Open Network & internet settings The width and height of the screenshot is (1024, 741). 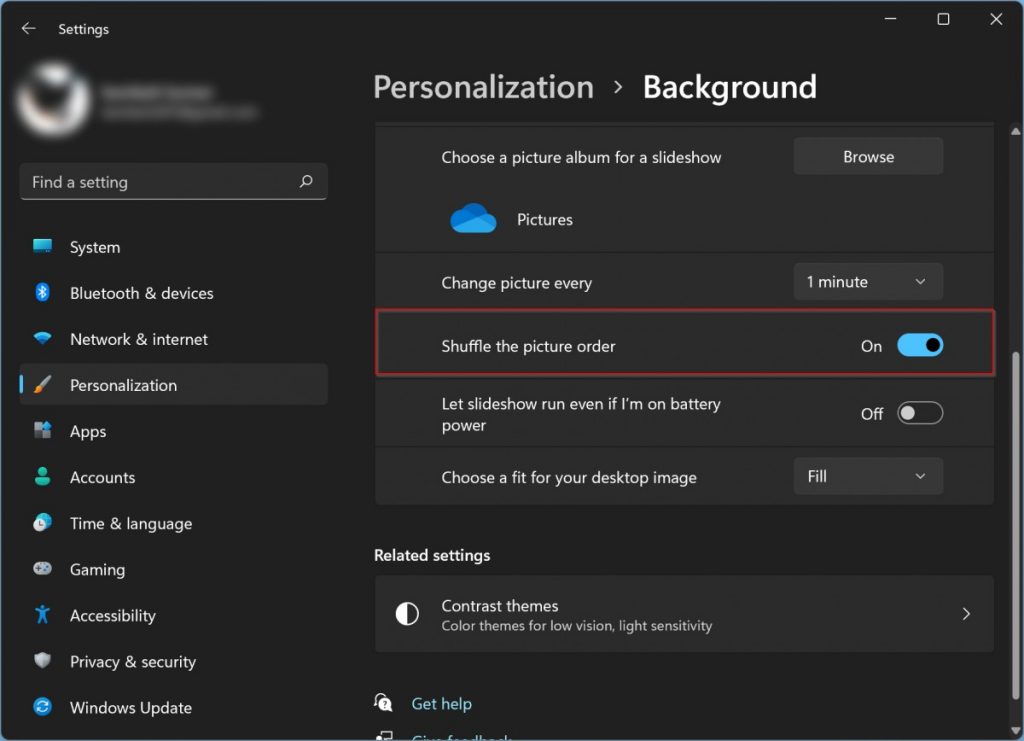tap(139, 339)
